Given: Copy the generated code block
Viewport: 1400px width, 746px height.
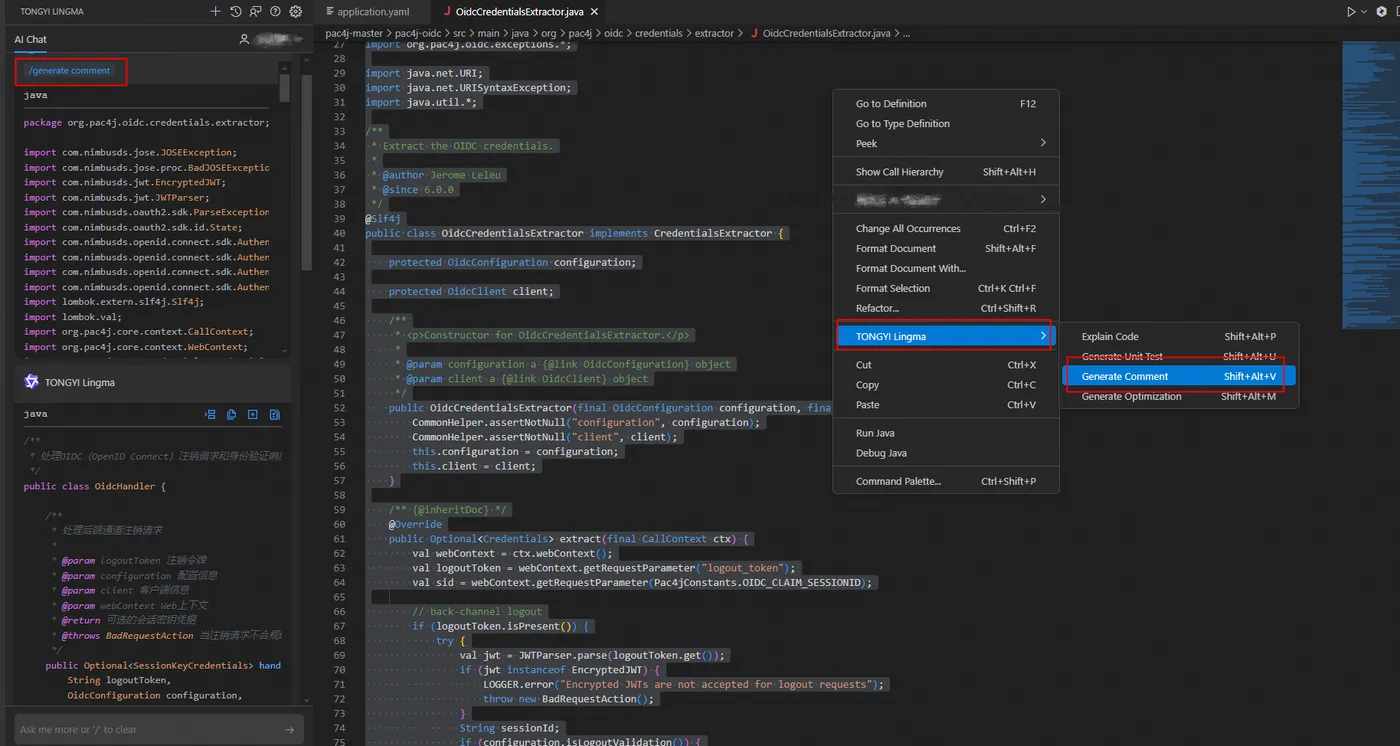Looking at the screenshot, I should coord(231,414).
